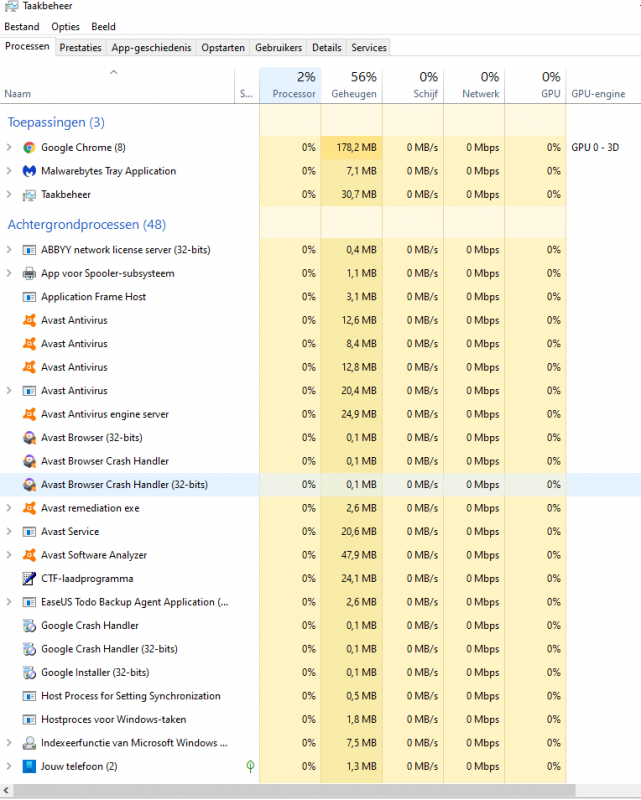
Task: Sort processes by Processor column header
Action: 290,85
